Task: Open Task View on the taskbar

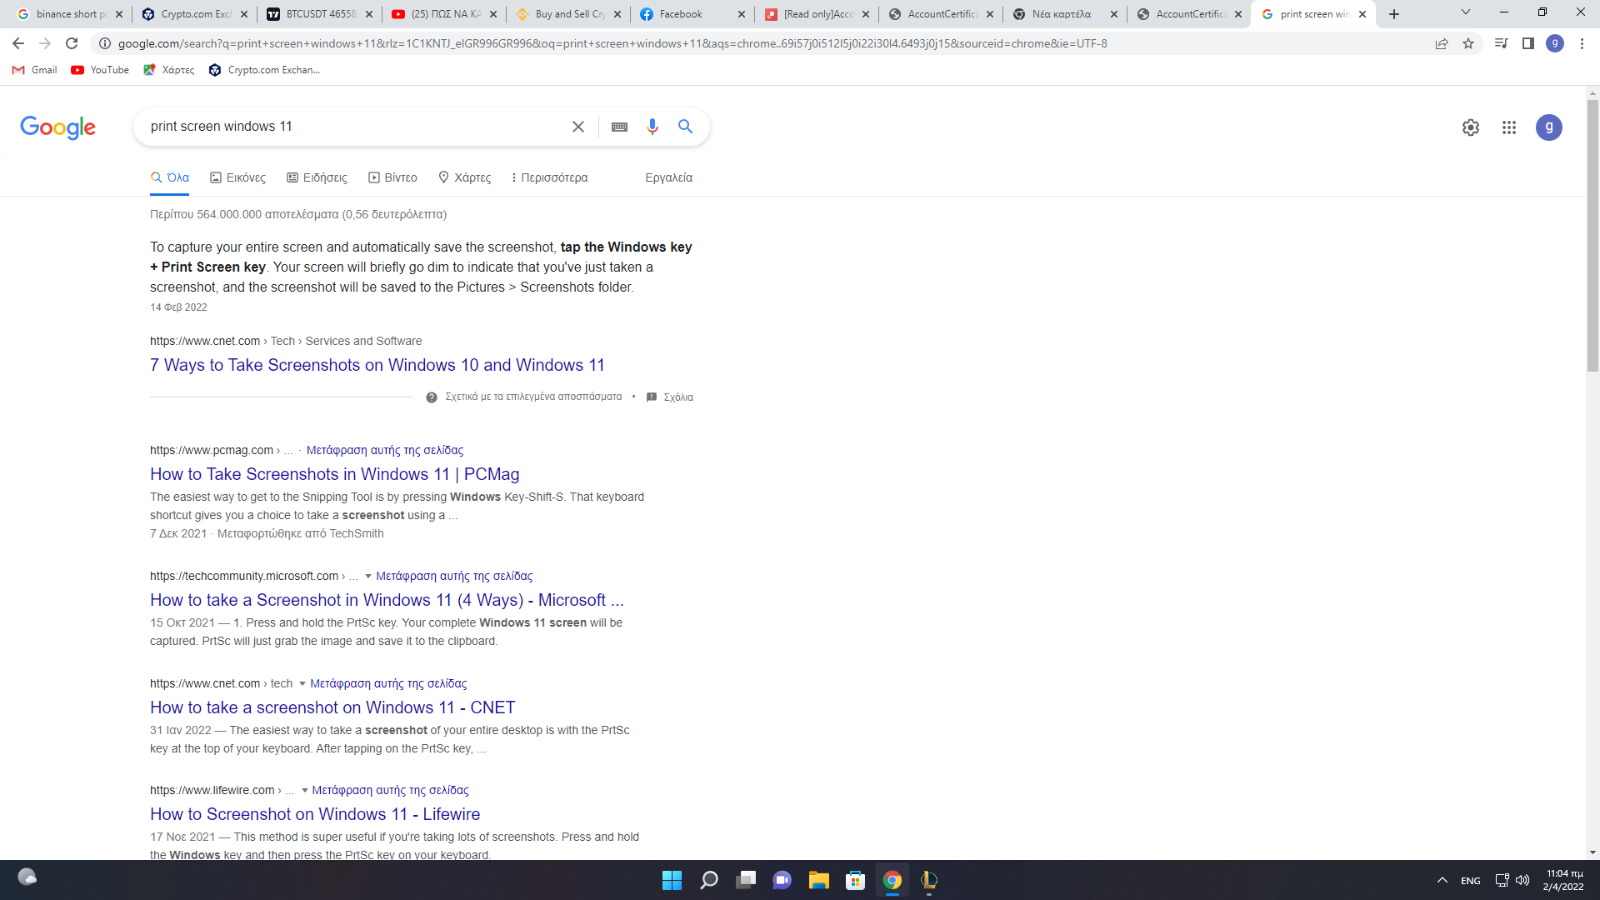Action: [746, 880]
